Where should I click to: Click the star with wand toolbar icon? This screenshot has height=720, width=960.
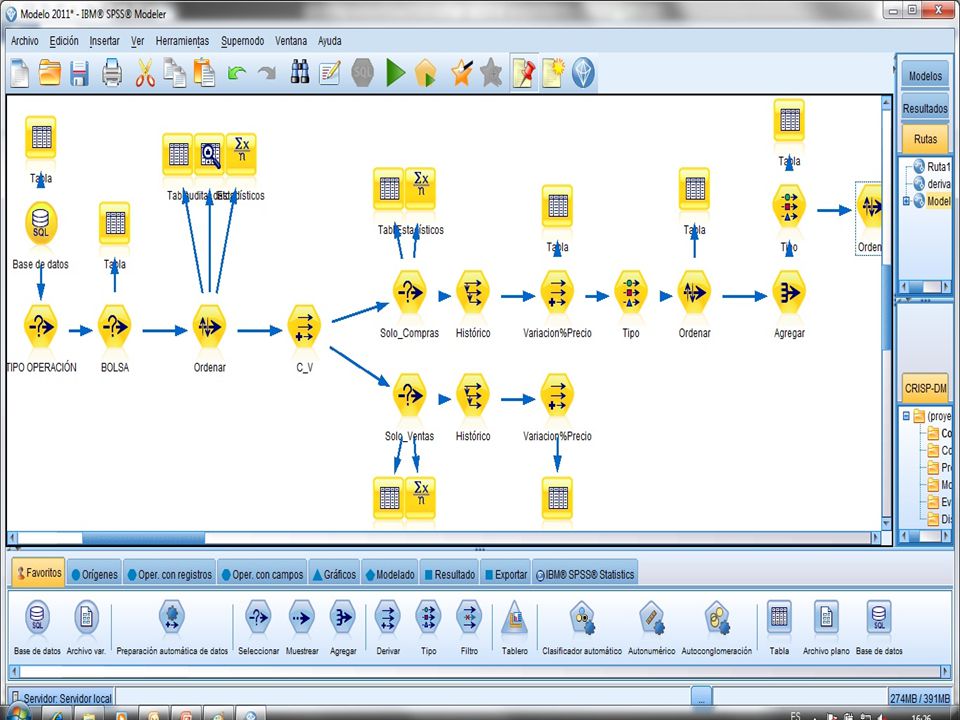coord(462,73)
